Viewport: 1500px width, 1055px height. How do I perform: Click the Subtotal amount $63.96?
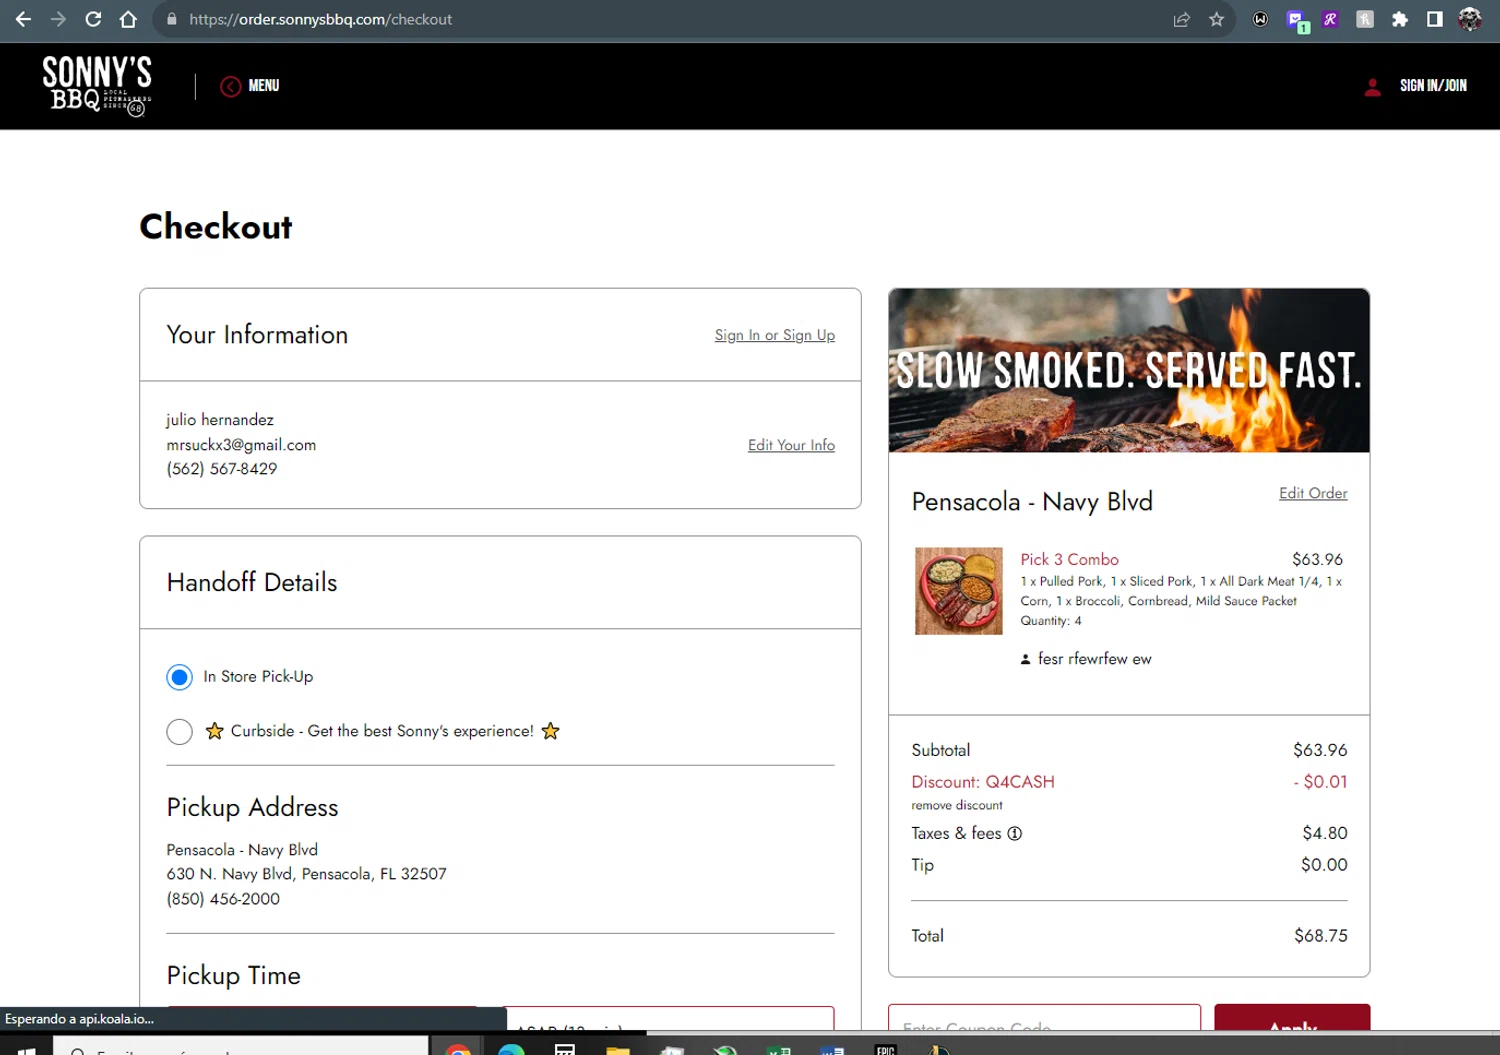1320,750
